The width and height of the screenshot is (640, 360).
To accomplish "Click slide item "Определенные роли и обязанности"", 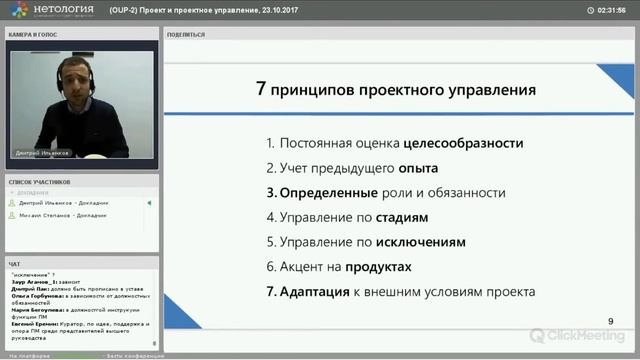I will point(386,193).
